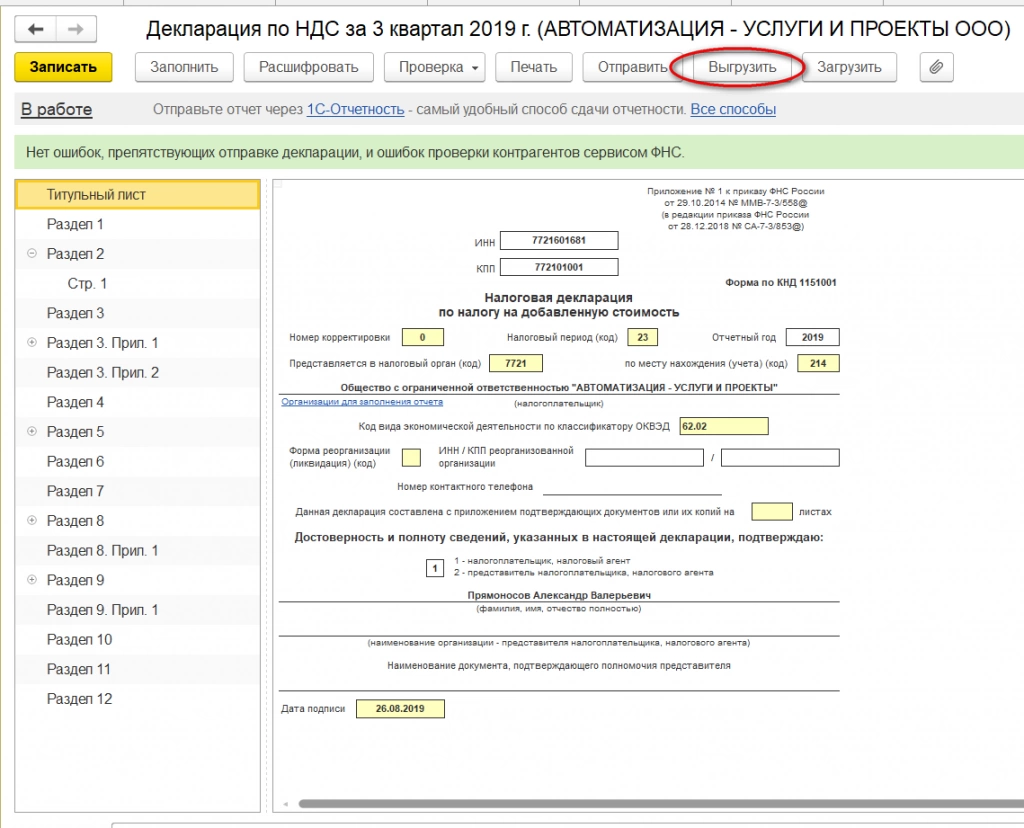Open the 1С-Отчетность link
The image size is (1024, 828).
coord(355,109)
